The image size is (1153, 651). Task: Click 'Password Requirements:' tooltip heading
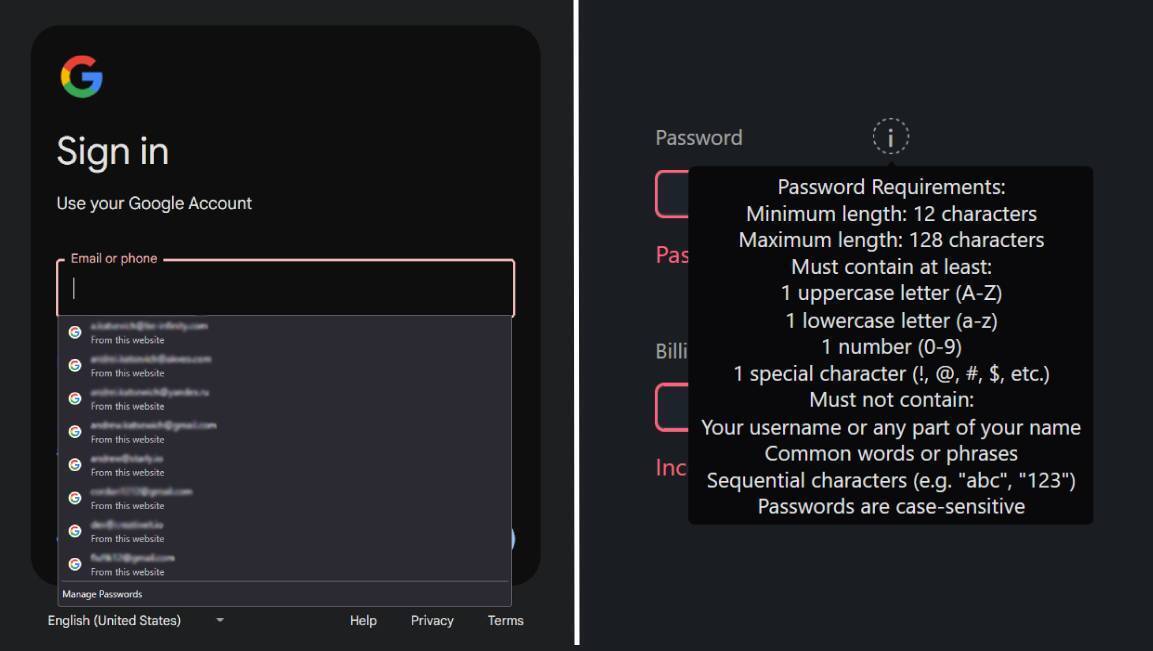click(891, 187)
